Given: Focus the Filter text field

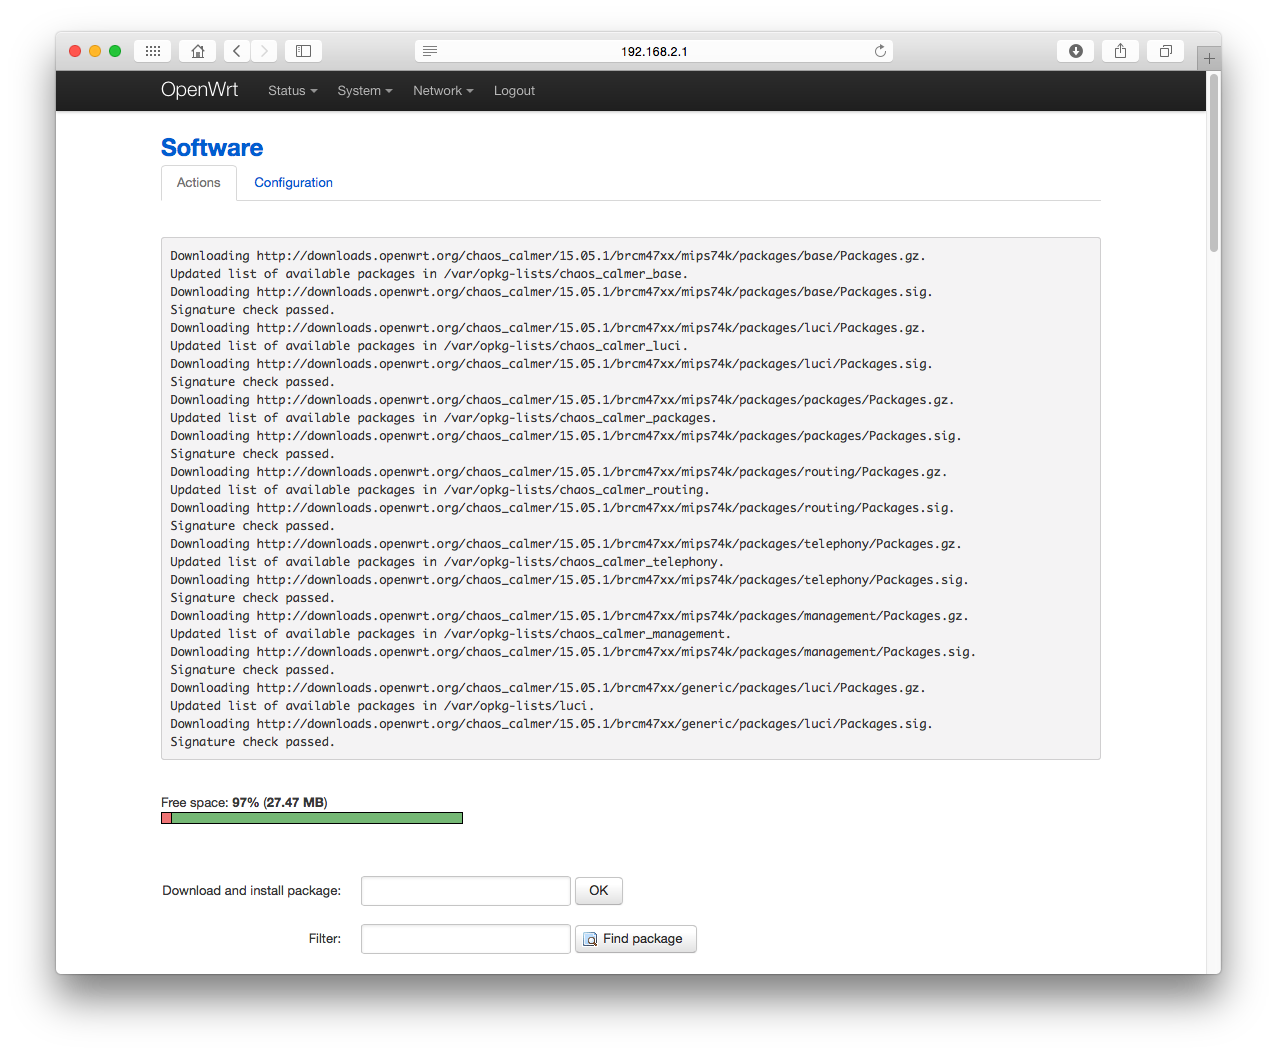Looking at the screenshot, I should tap(466, 939).
